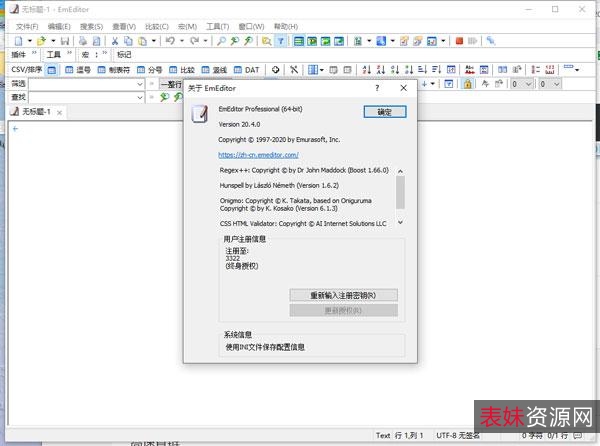Click the red Stop macro icon
Screen dimensions: 600x446
459,41
